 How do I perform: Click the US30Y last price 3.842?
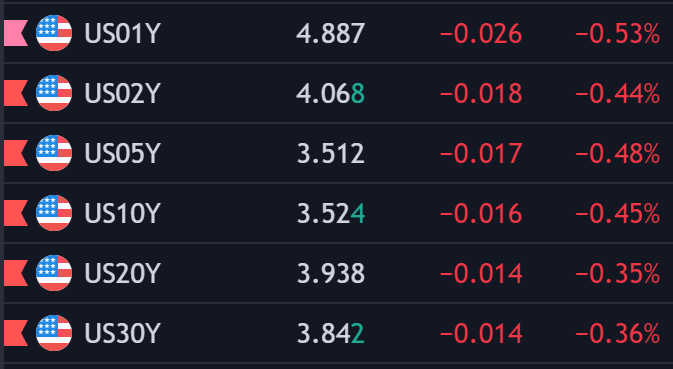(x=330, y=334)
